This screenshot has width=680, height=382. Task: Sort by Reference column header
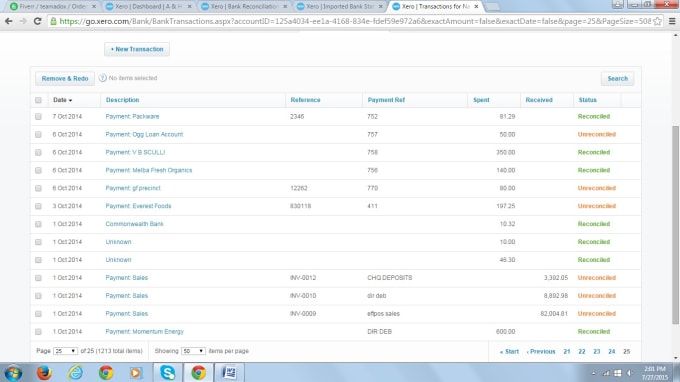pos(305,100)
